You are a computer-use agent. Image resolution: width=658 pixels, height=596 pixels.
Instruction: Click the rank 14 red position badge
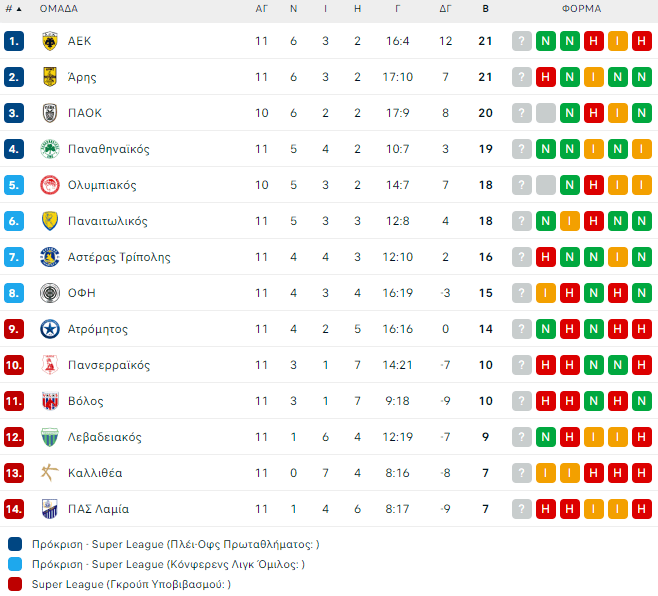tap(14, 509)
